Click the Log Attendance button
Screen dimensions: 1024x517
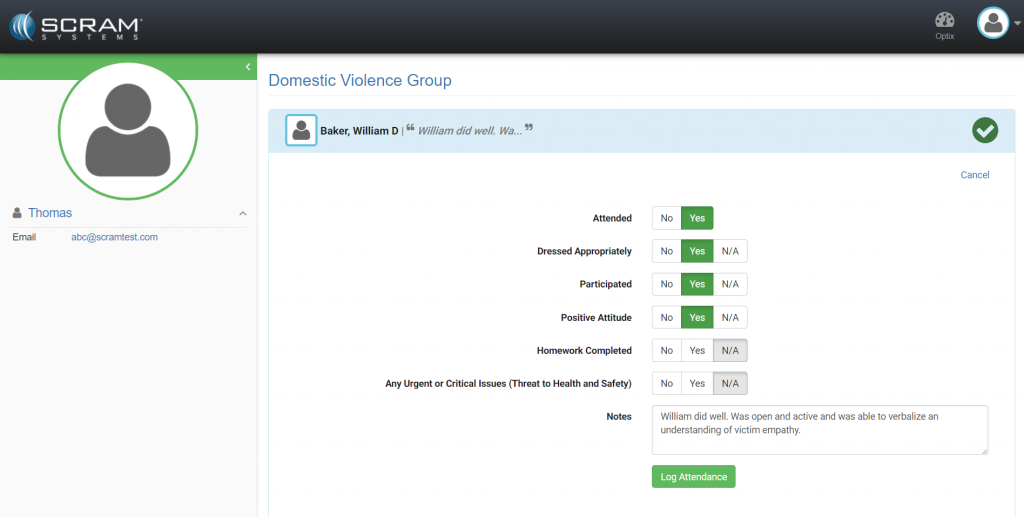click(693, 477)
